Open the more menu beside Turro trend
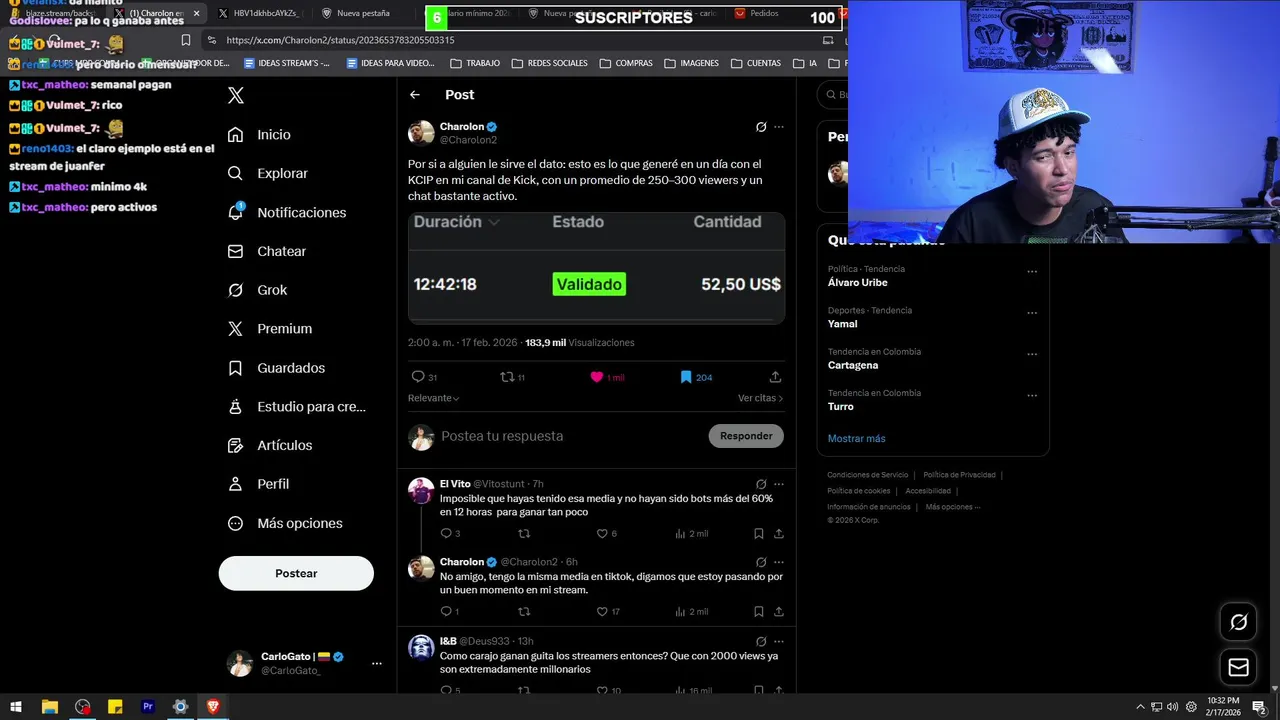The image size is (1280, 720). tap(1032, 395)
